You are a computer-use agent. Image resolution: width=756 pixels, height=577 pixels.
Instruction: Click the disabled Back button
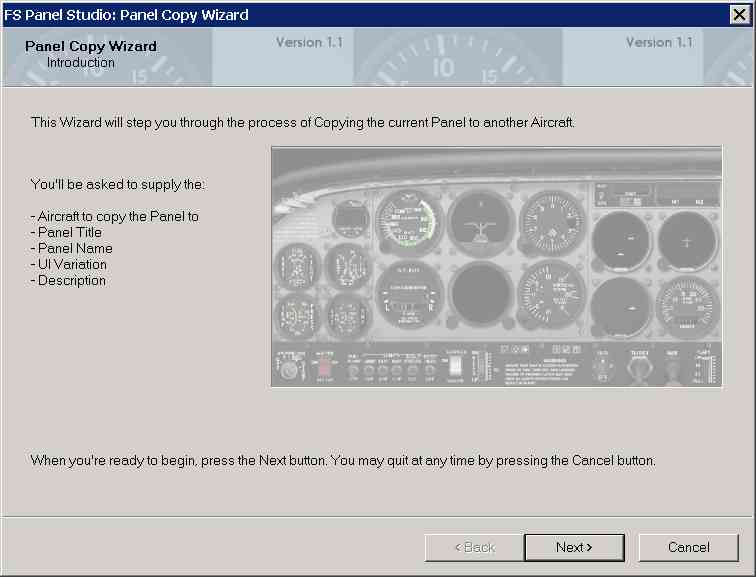(x=474, y=547)
